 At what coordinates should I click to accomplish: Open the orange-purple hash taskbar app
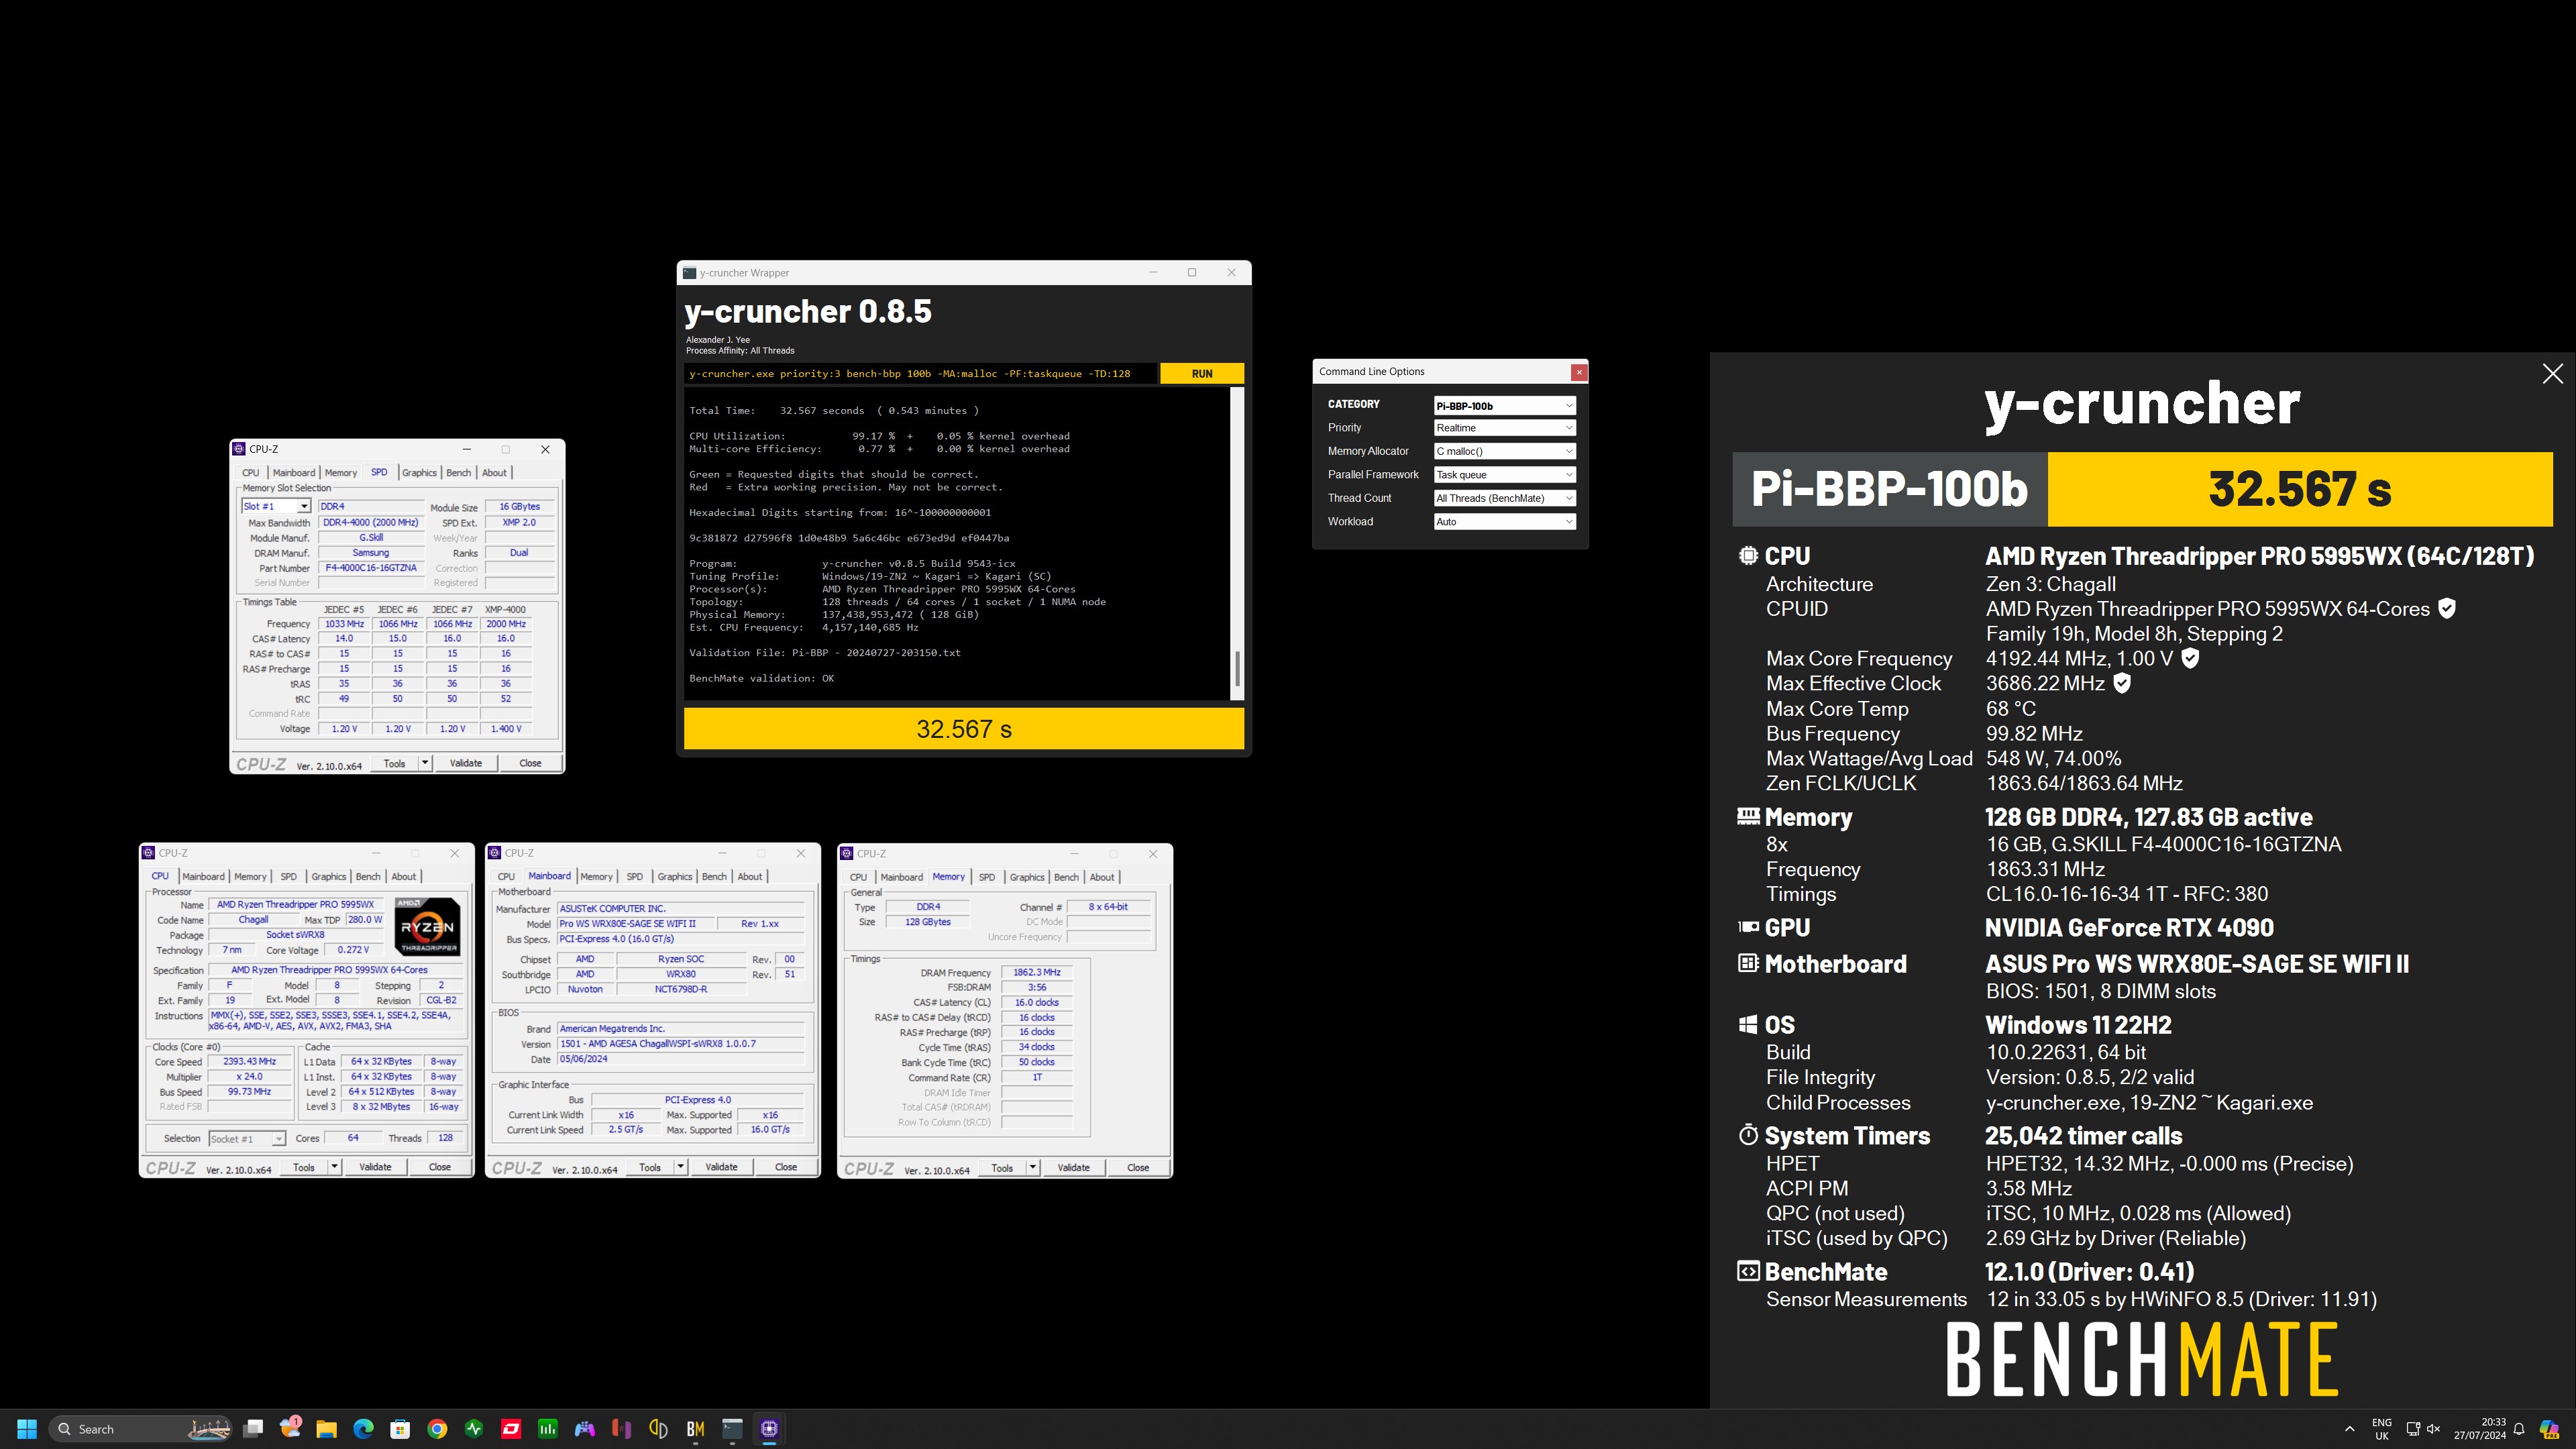[x=622, y=1428]
